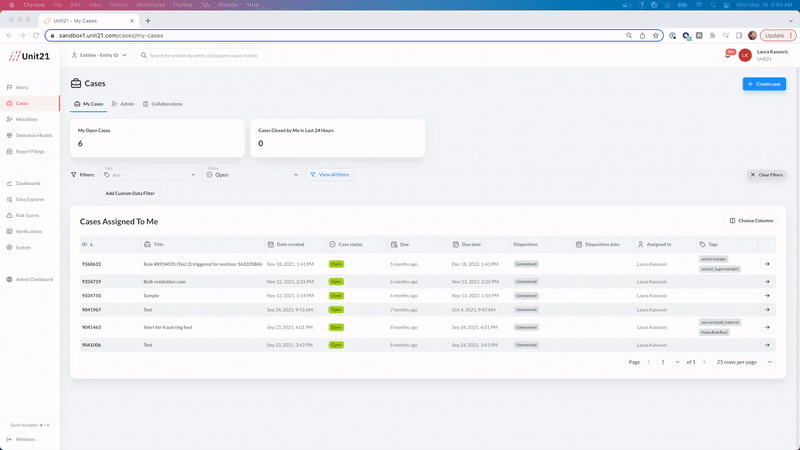This screenshot has height=450, width=800.
Task: Click case ID 9360633
Action: coord(91,264)
